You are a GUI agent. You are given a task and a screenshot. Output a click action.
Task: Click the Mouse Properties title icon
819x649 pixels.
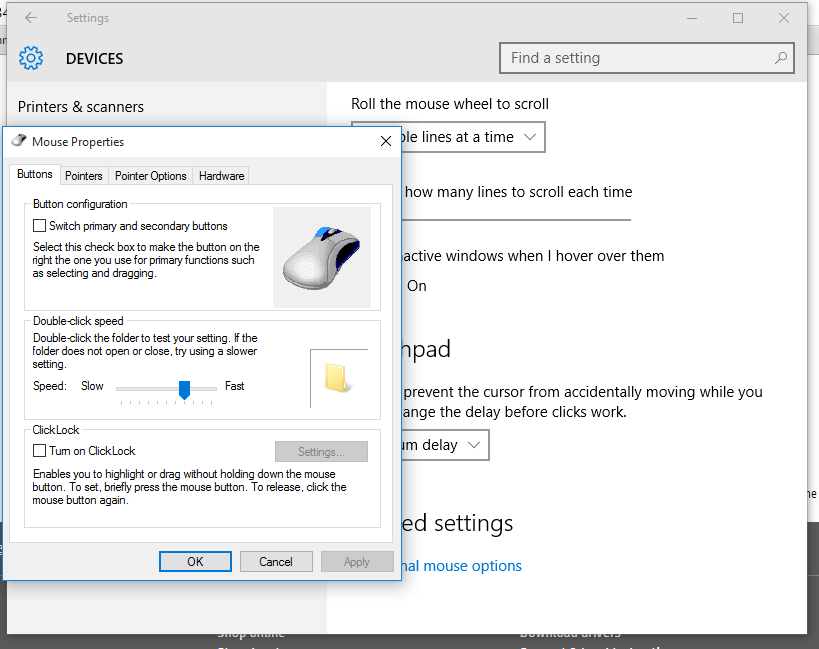(x=19, y=142)
